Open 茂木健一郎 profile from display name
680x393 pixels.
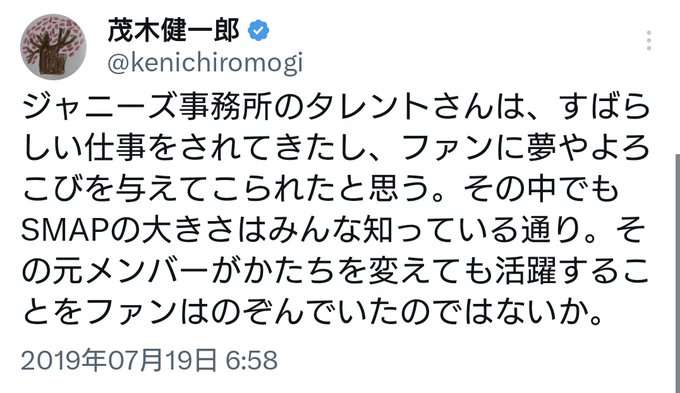pyautogui.click(x=173, y=31)
